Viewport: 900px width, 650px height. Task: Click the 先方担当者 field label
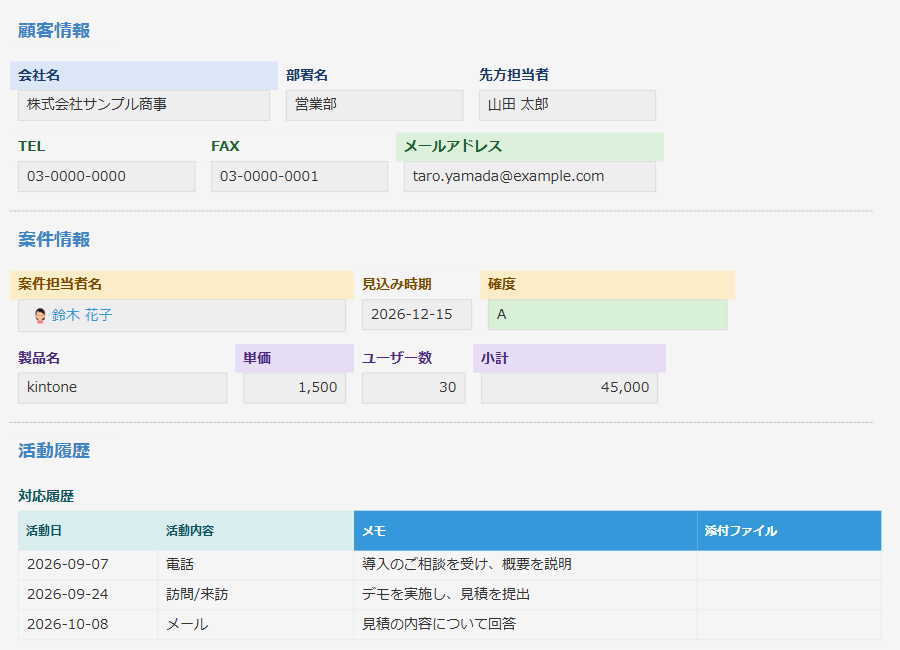coord(514,75)
